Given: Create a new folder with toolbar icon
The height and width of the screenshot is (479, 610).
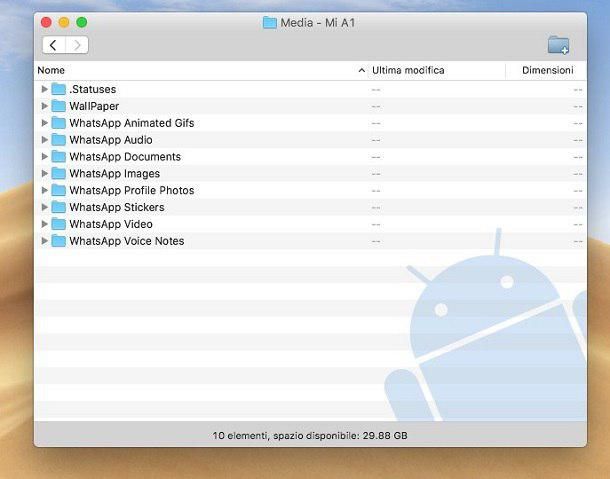Looking at the screenshot, I should click(x=558, y=45).
